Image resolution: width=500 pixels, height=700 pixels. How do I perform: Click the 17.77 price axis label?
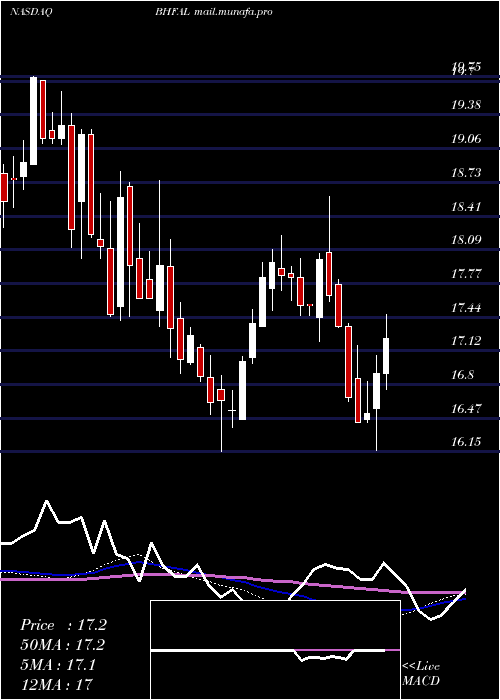[466, 274]
